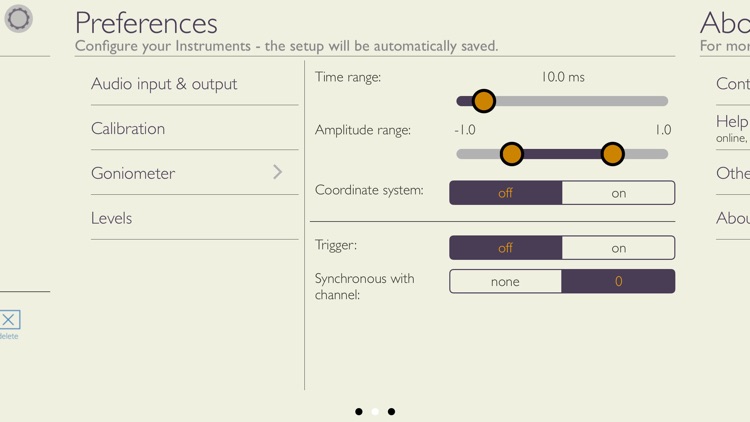Viewport: 750px width, 422px height.
Task: Set synchronous channel to none
Action: pos(506,281)
